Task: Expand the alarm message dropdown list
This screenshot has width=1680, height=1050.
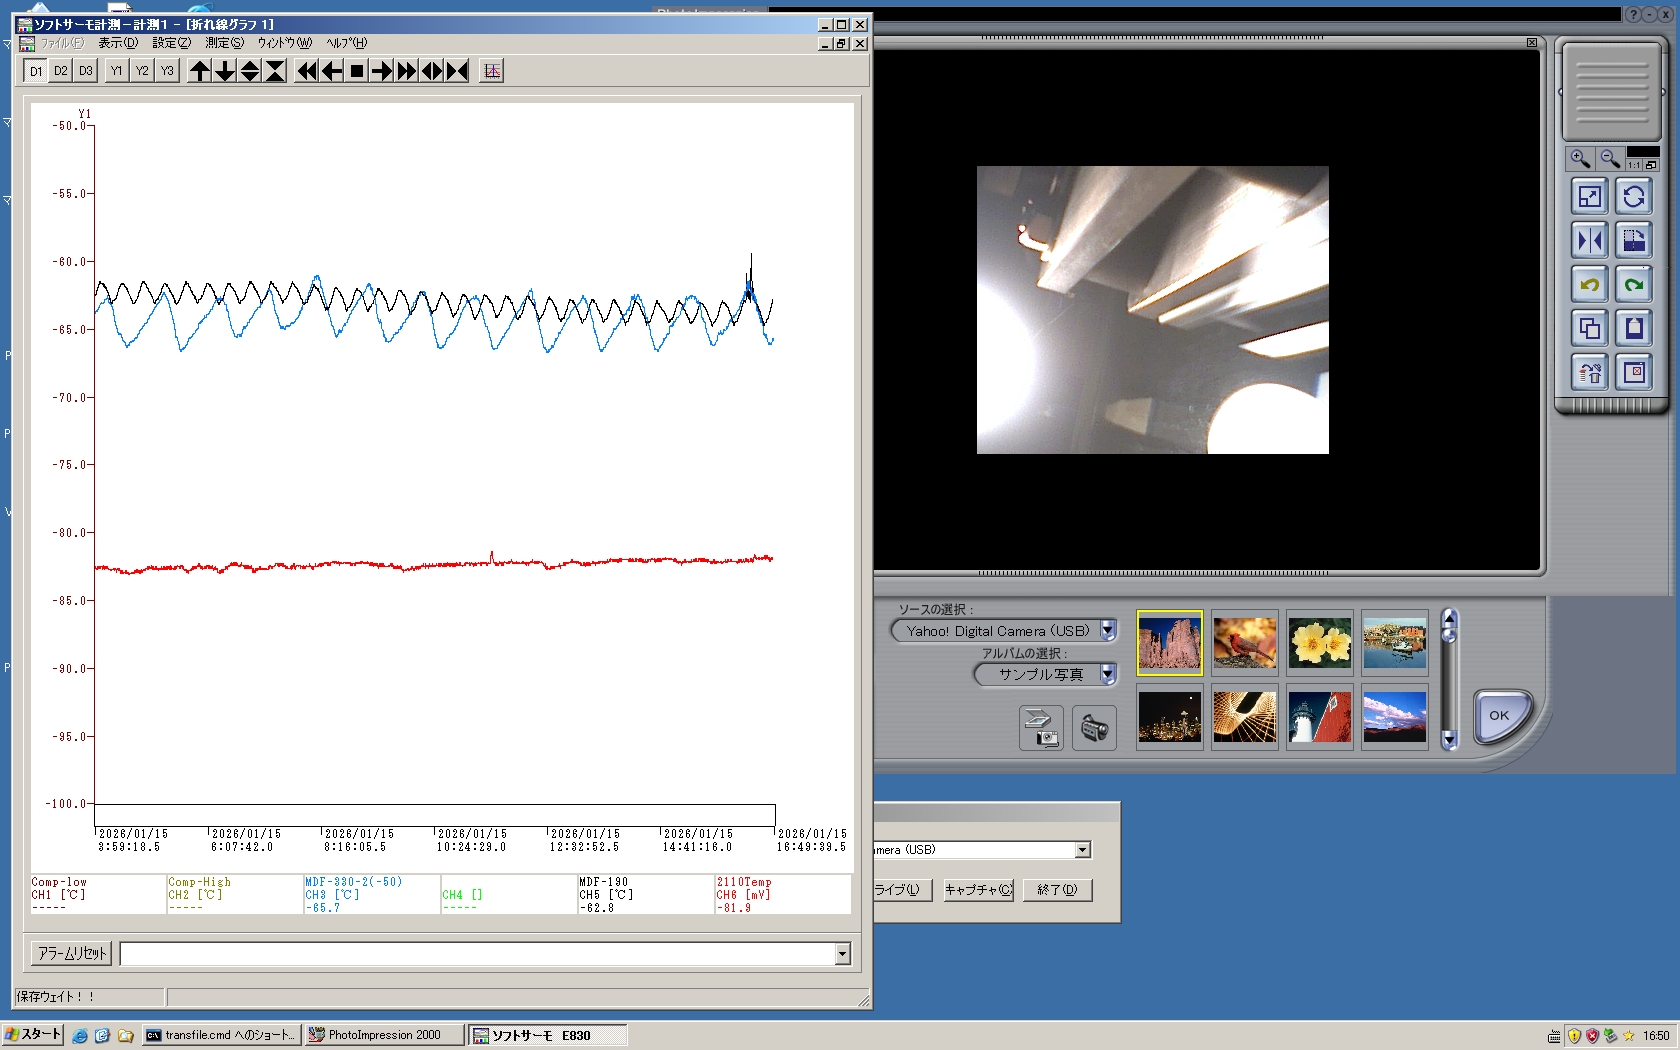Action: (x=842, y=954)
